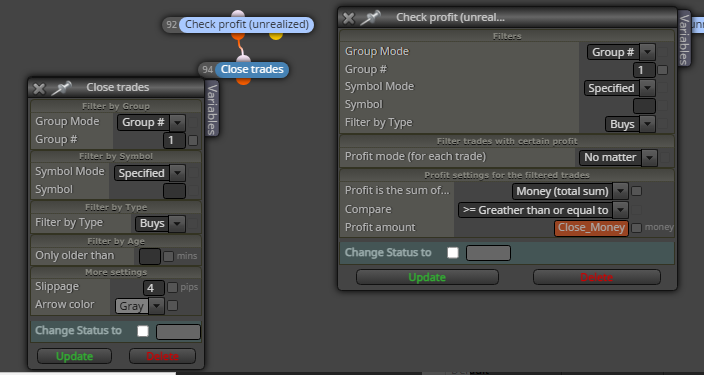Image resolution: width=704 pixels, height=375 pixels.
Task: Click Only older than input field
Action: [150, 256]
